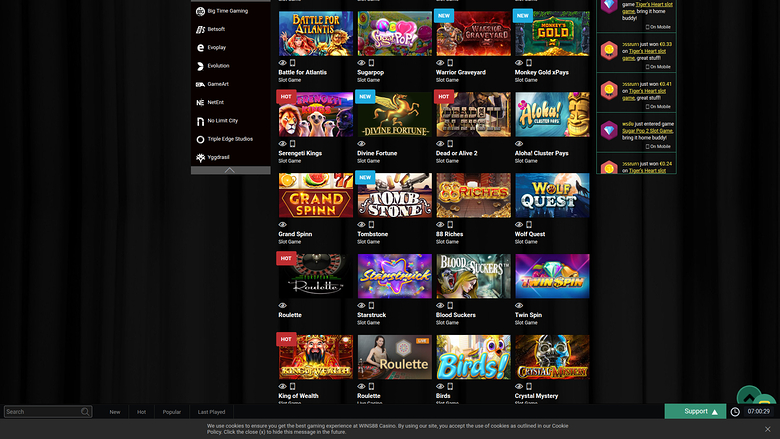Open the New games filter tab

[x=115, y=412]
